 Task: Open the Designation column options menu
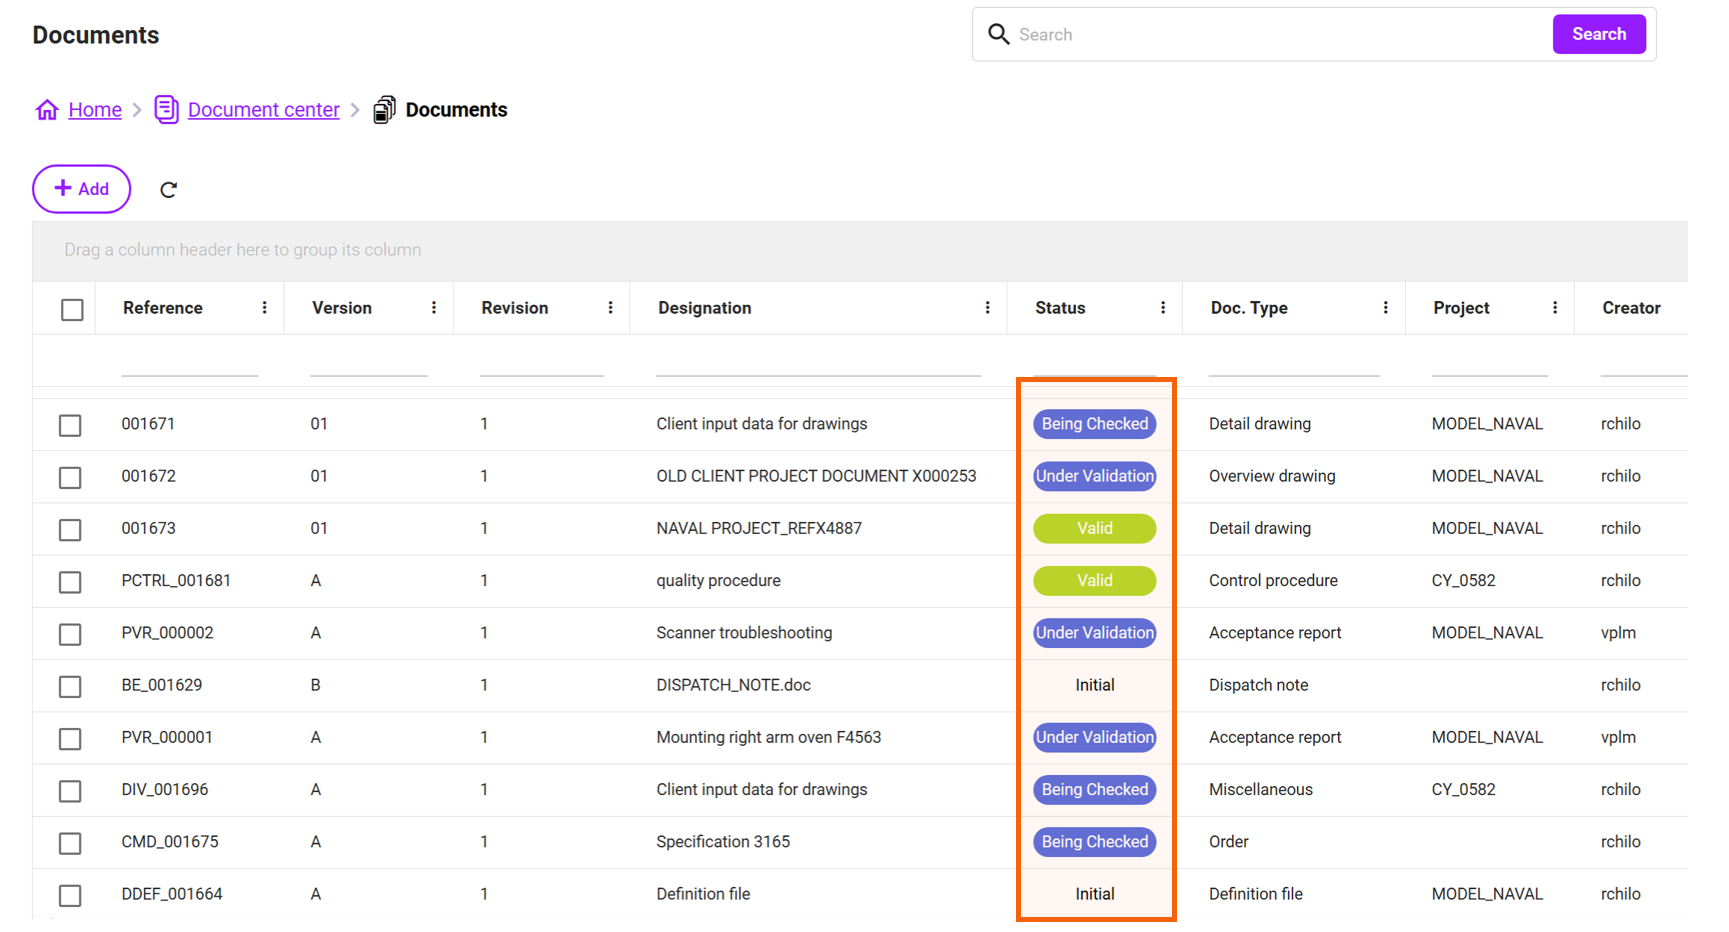987,308
